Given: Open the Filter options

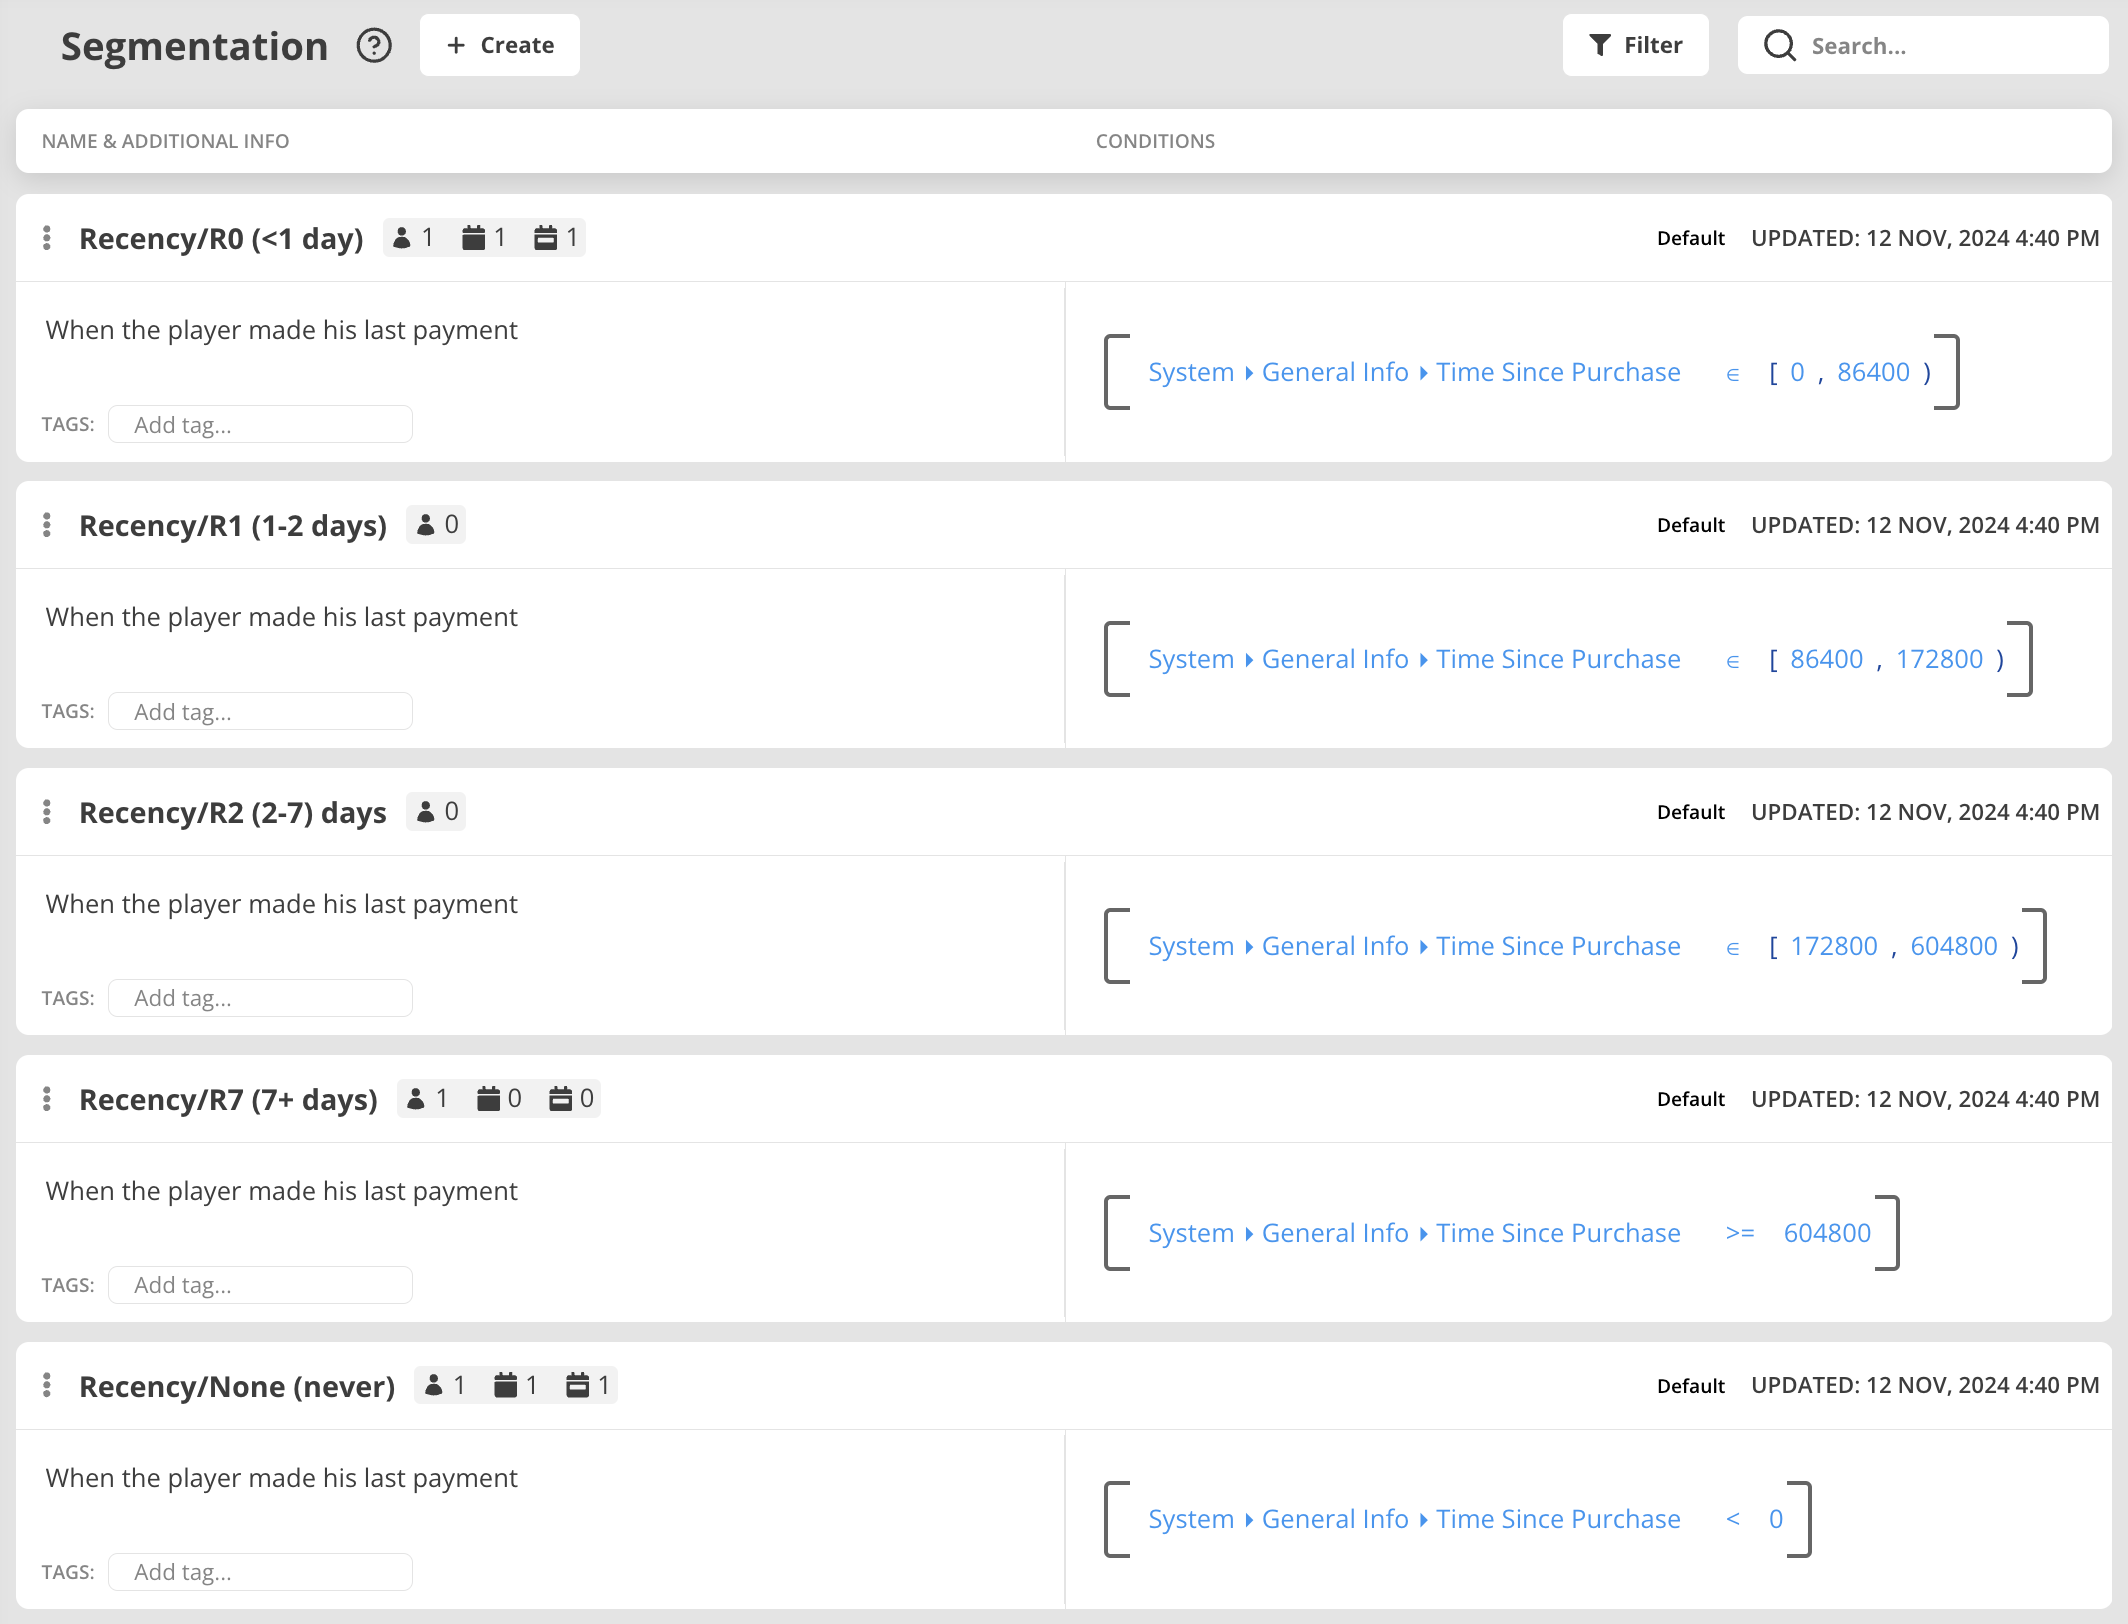Looking at the screenshot, I should pyautogui.click(x=1635, y=45).
